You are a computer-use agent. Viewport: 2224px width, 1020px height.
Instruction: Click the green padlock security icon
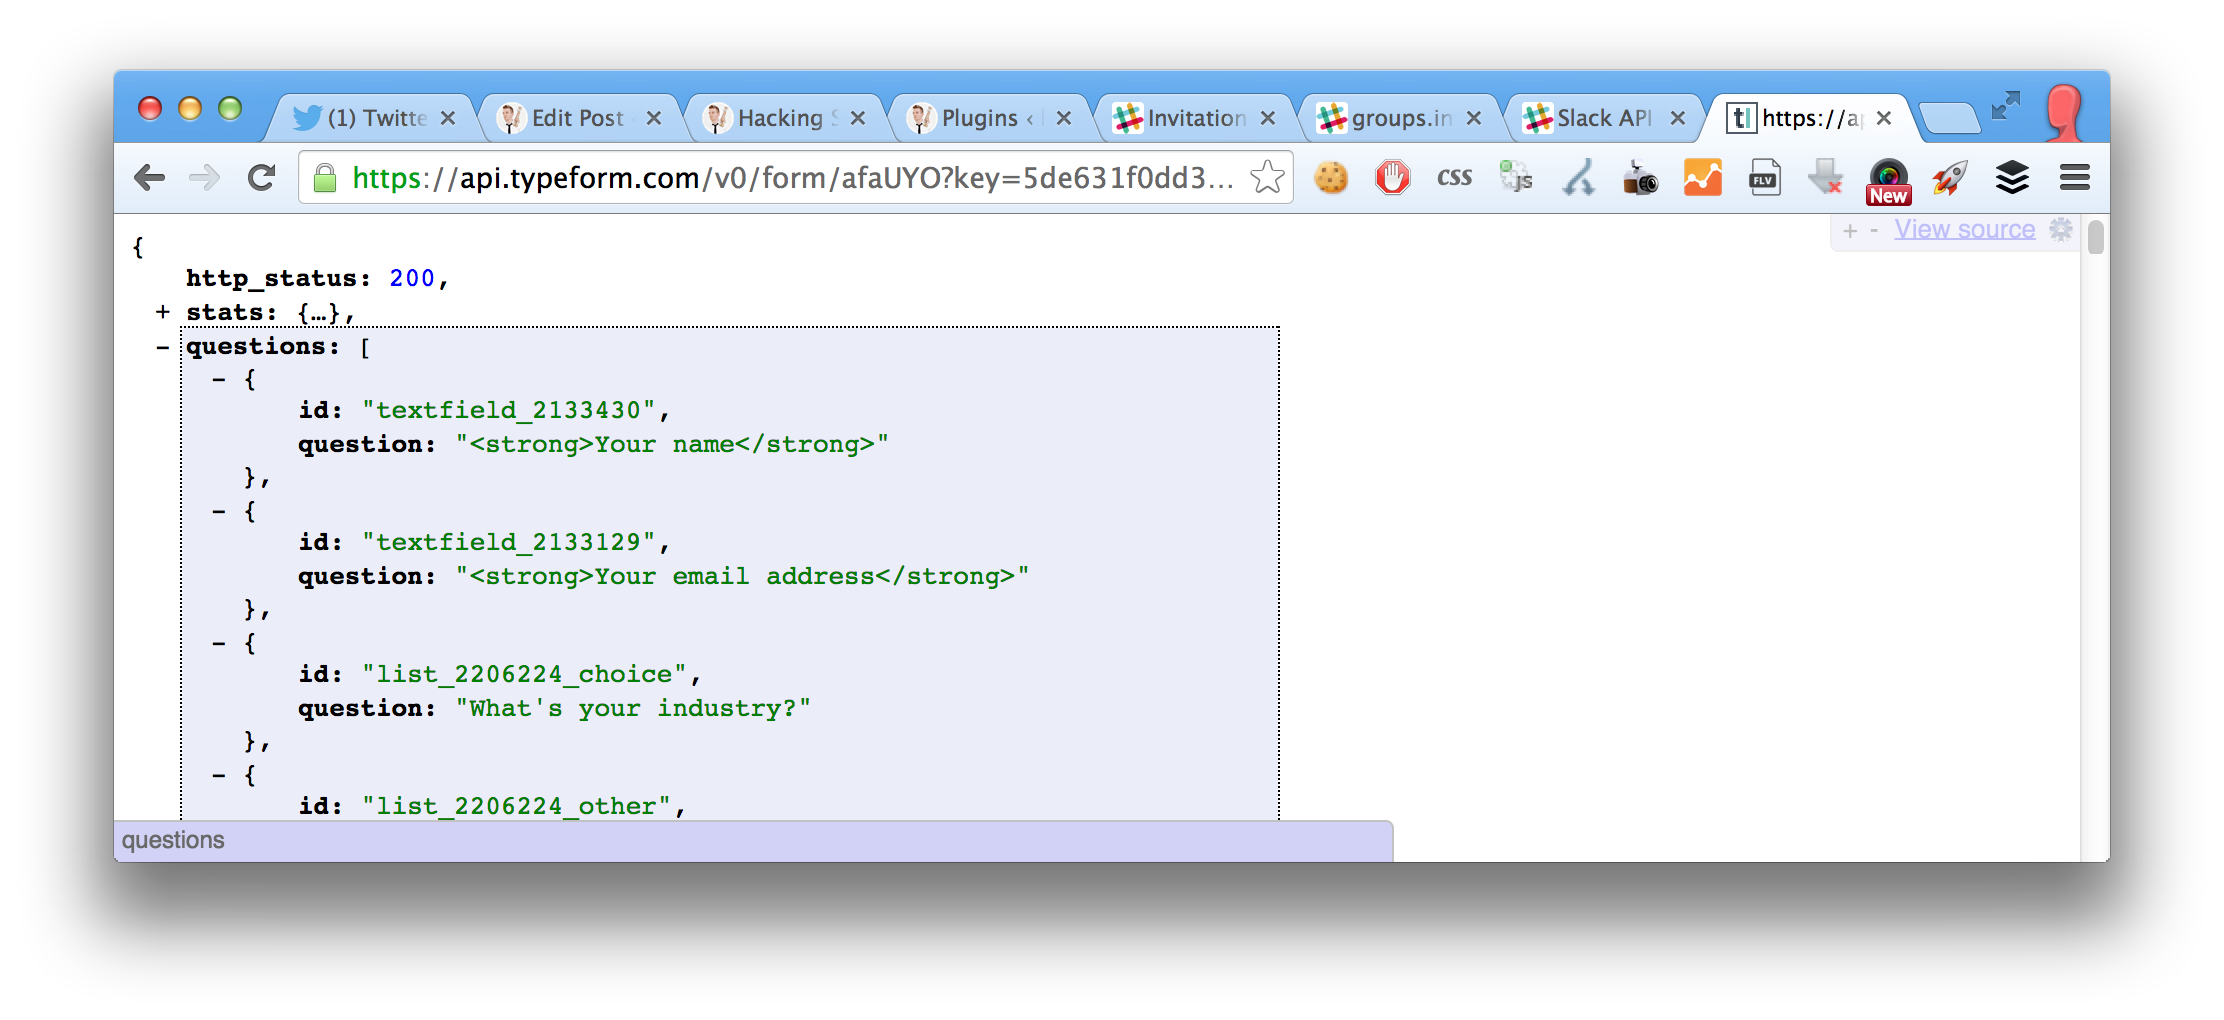[325, 178]
